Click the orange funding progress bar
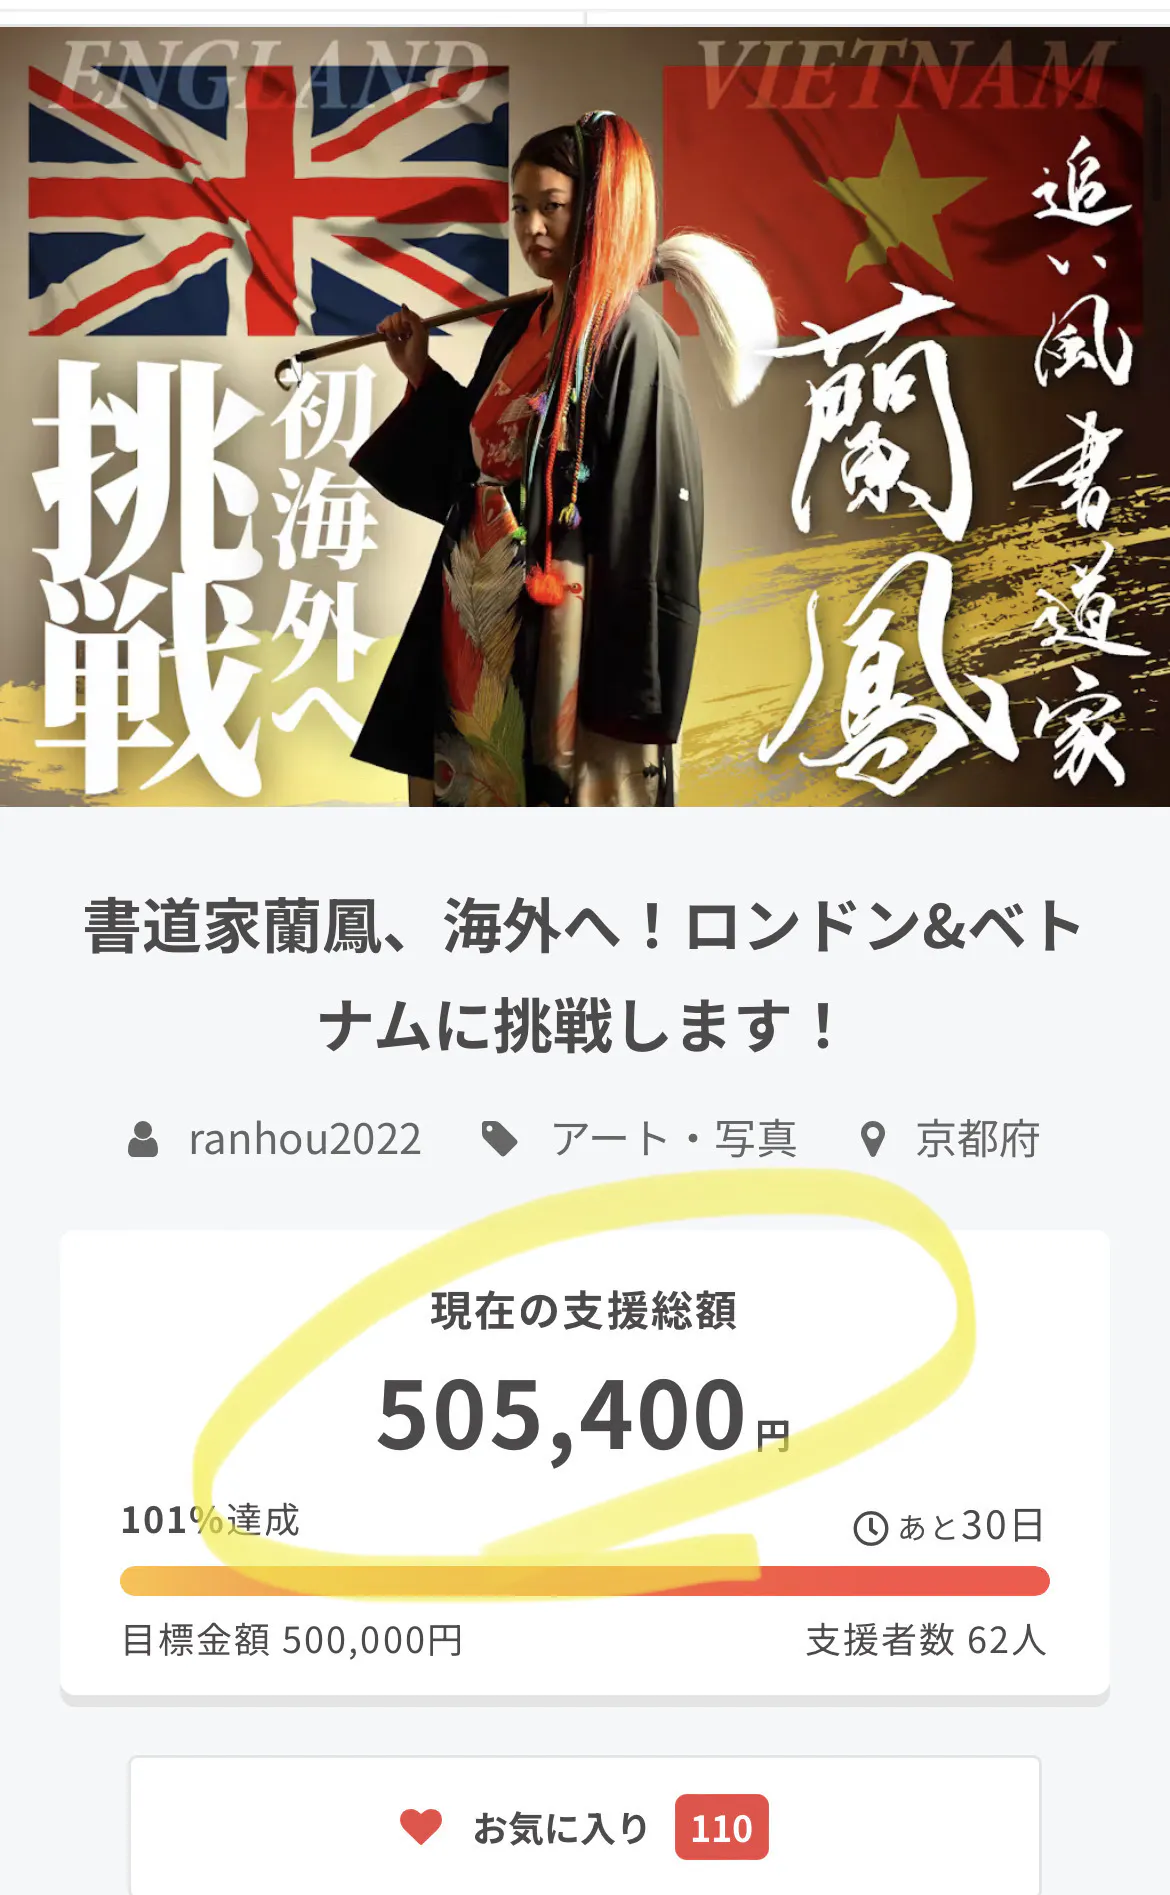This screenshot has width=1170, height=1895. [585, 1581]
